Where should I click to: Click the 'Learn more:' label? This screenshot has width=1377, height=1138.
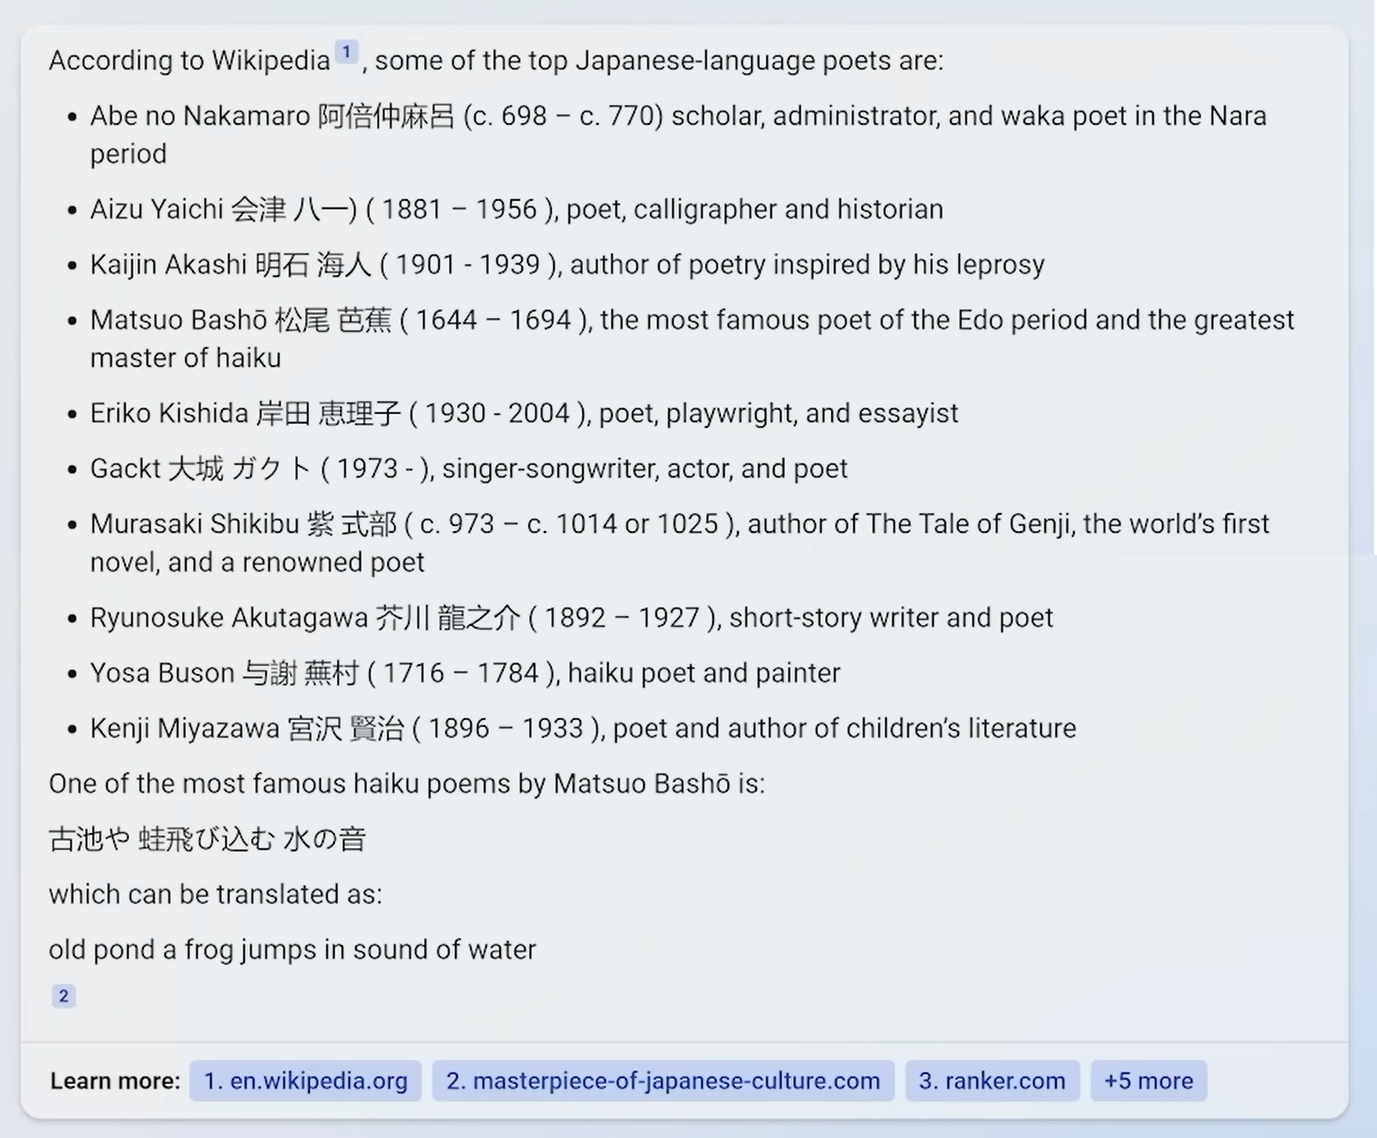pos(115,1081)
